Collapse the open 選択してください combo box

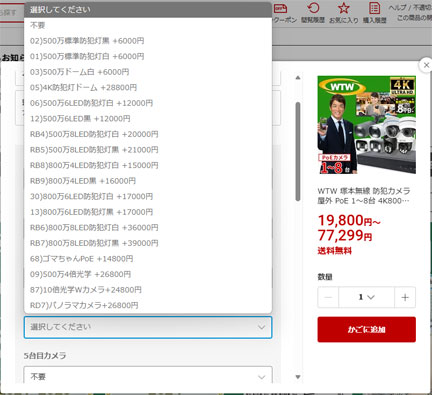coord(148,327)
